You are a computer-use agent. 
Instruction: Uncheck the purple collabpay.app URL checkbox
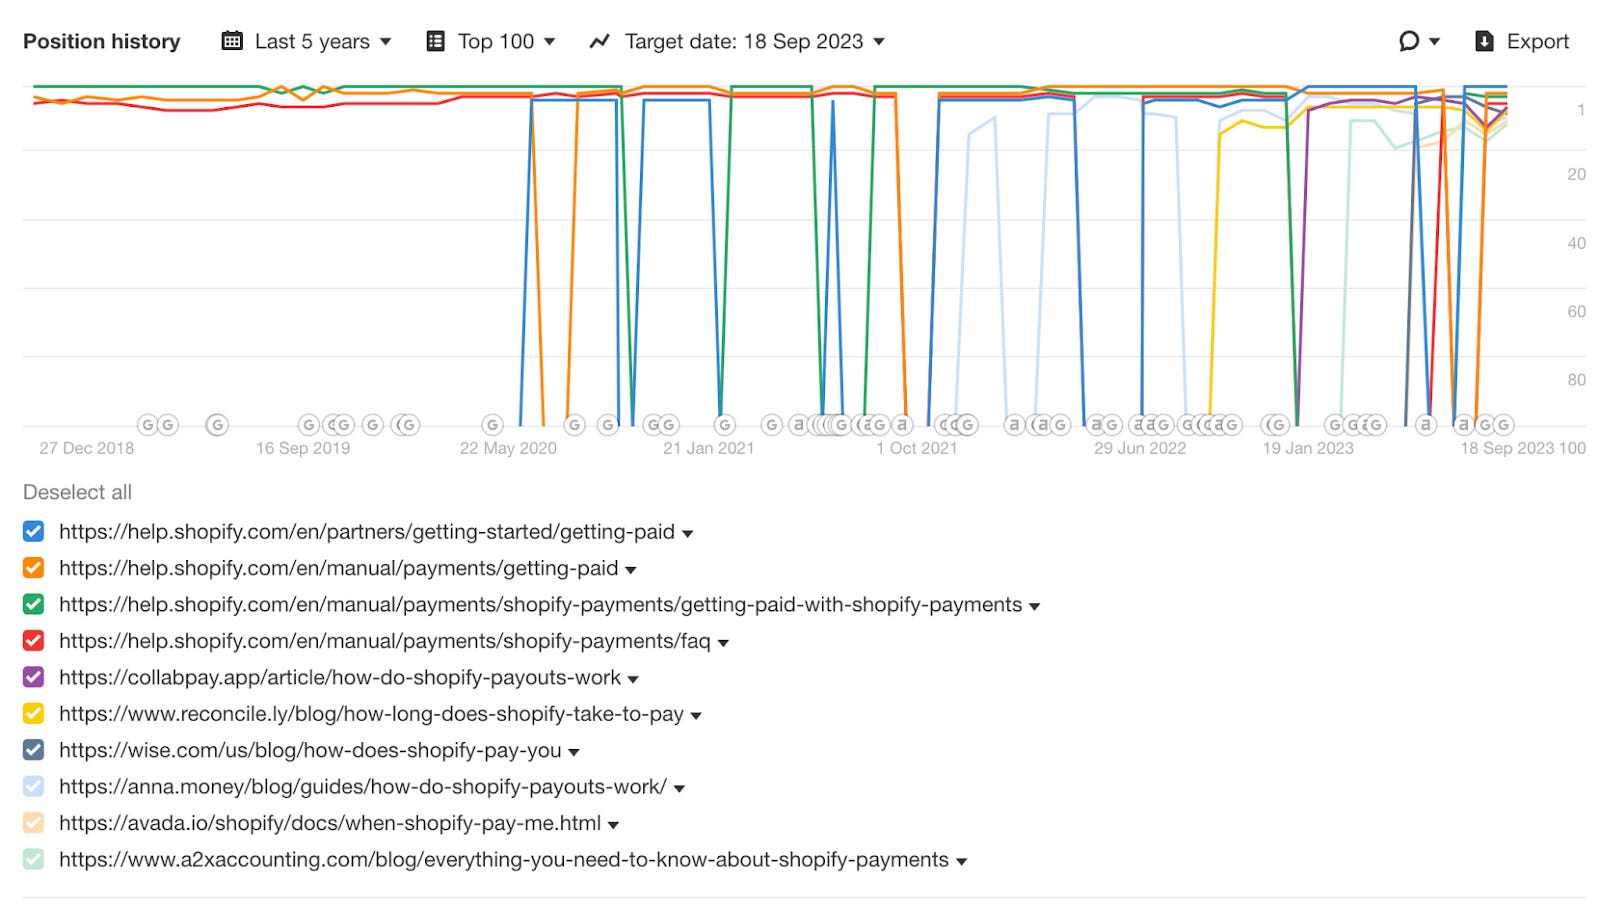(33, 677)
